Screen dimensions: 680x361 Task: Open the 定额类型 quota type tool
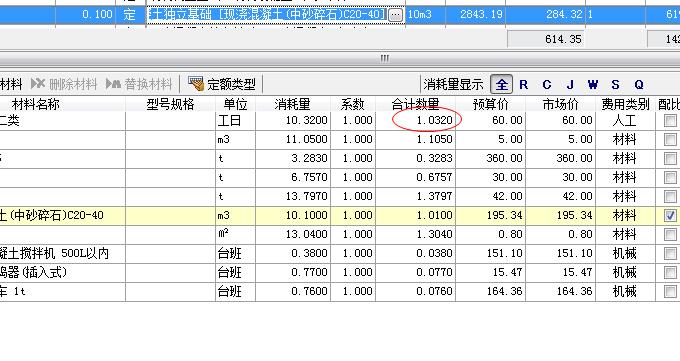pyautogui.click(x=222, y=84)
